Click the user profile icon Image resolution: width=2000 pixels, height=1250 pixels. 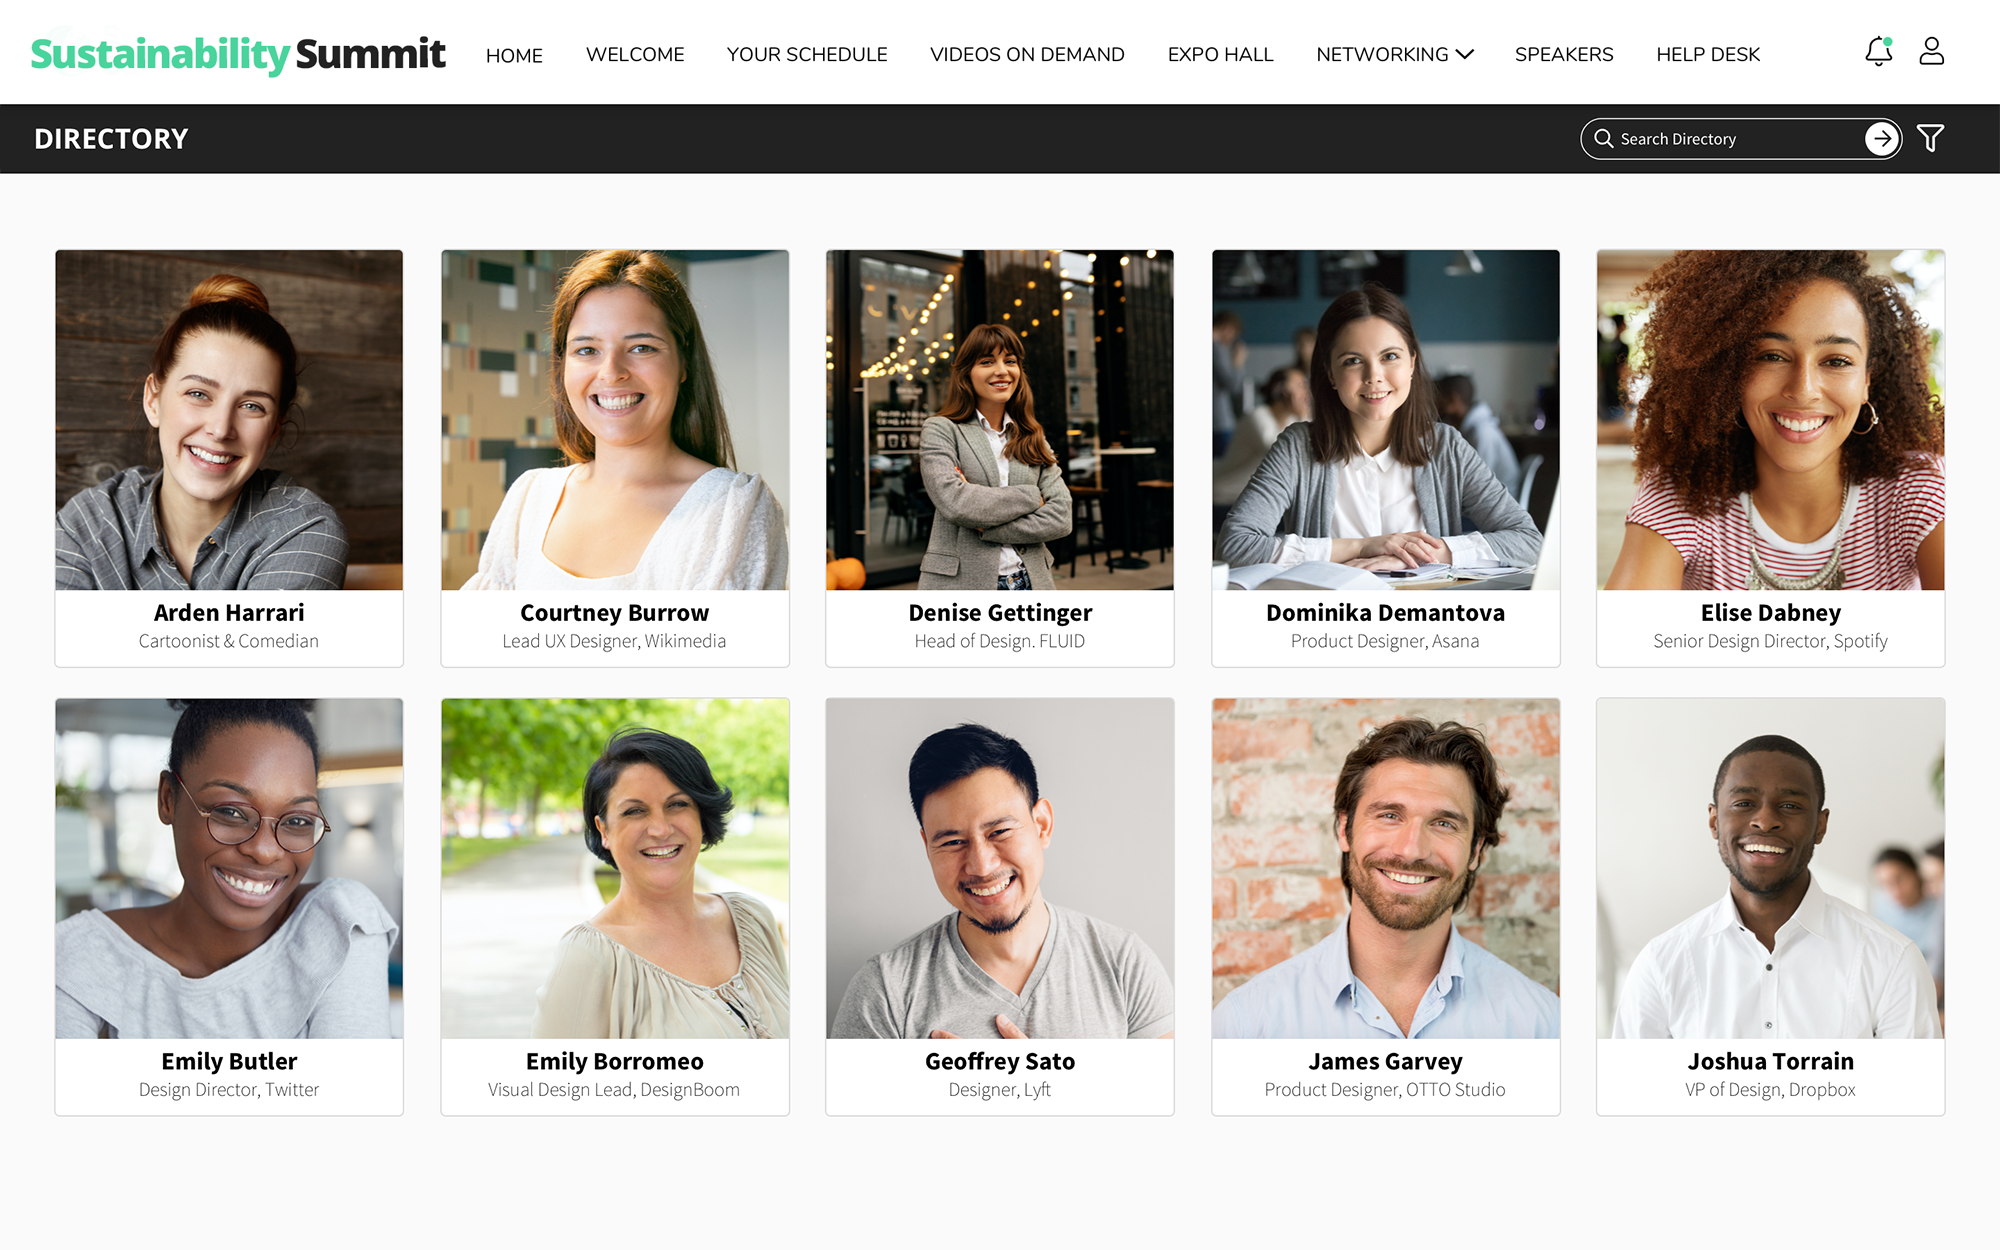[1931, 52]
